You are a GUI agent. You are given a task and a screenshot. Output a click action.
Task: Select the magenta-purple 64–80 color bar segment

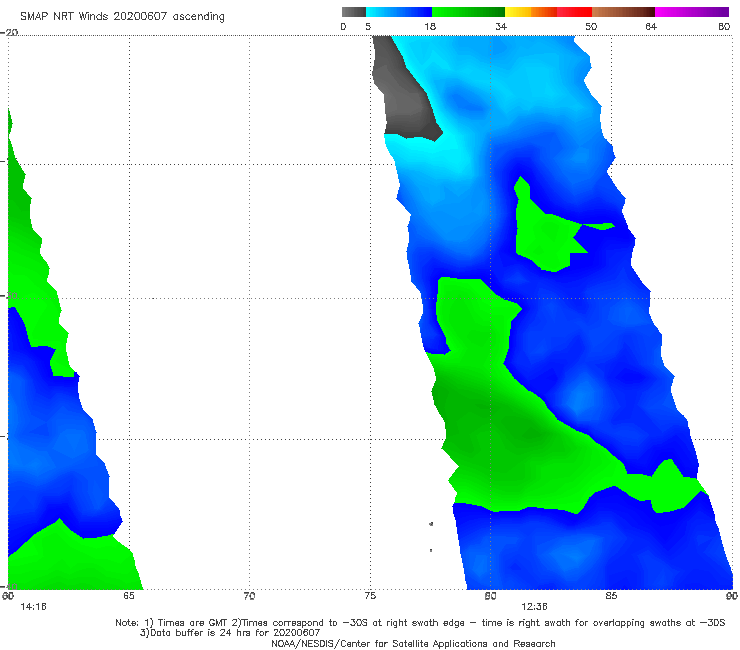pyautogui.click(x=692, y=12)
